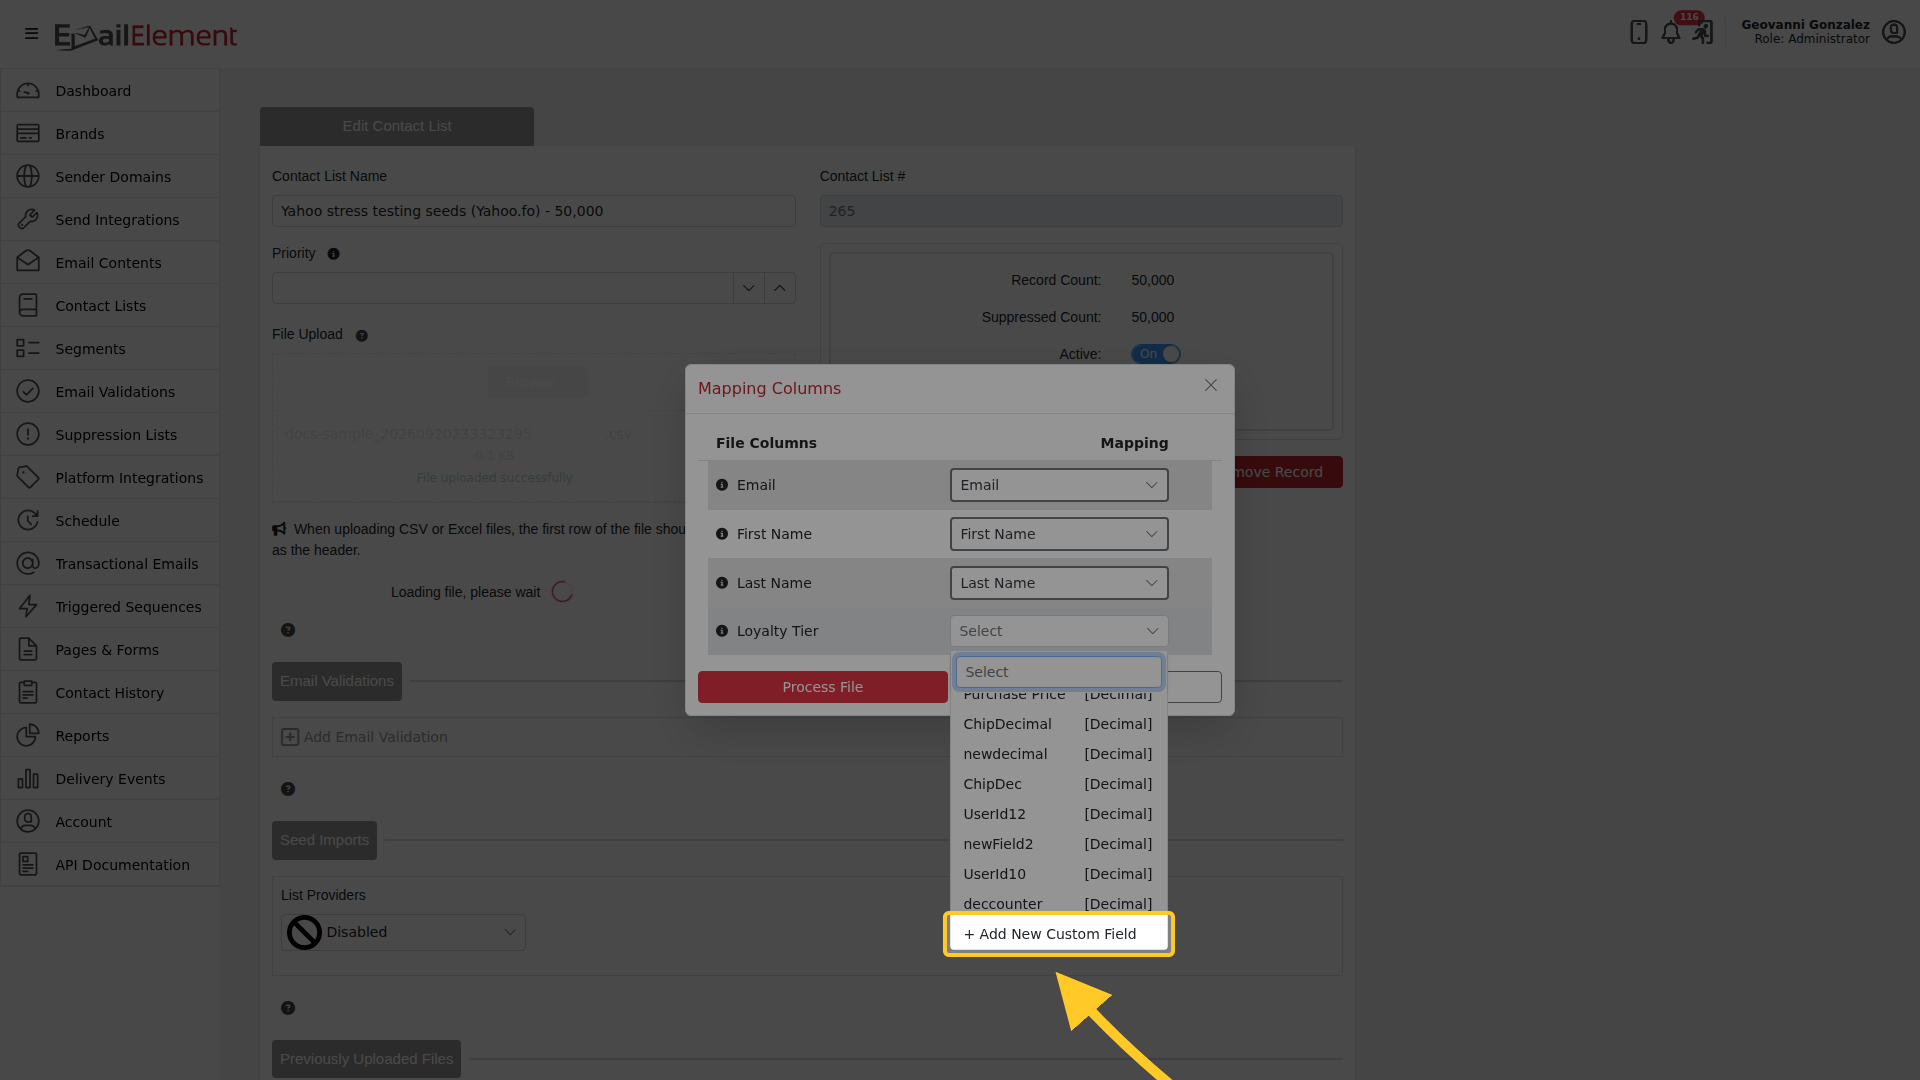Choose Add New Custom Field option
Viewport: 1920px width, 1080px height.
[x=1058, y=934]
